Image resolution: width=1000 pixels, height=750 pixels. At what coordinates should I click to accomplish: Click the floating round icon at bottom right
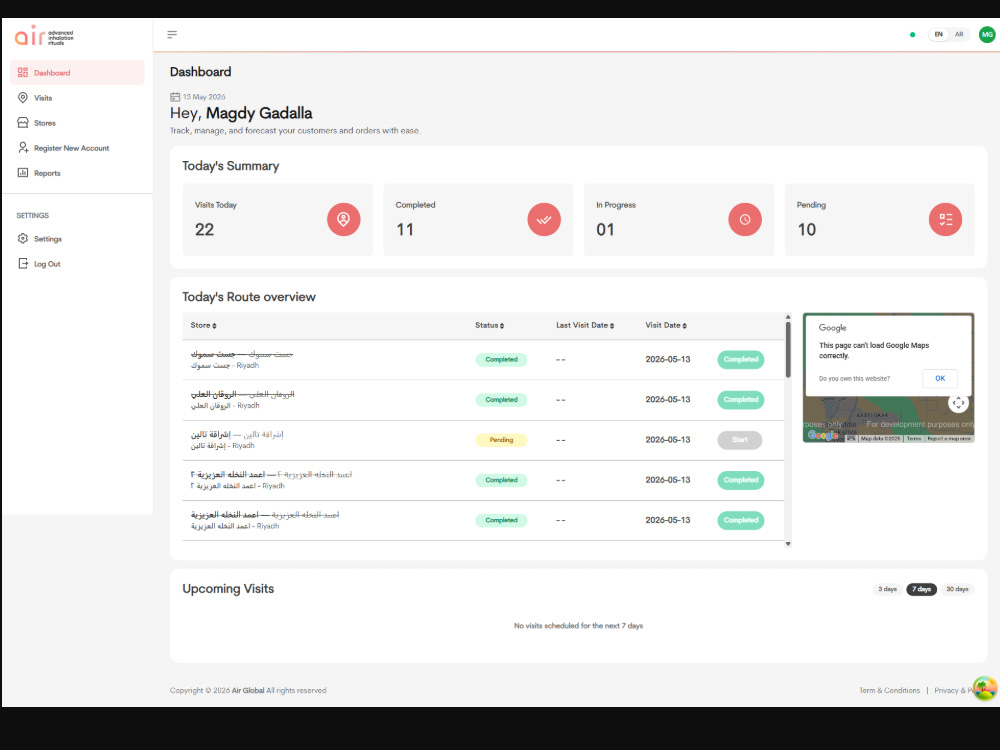coord(985,688)
